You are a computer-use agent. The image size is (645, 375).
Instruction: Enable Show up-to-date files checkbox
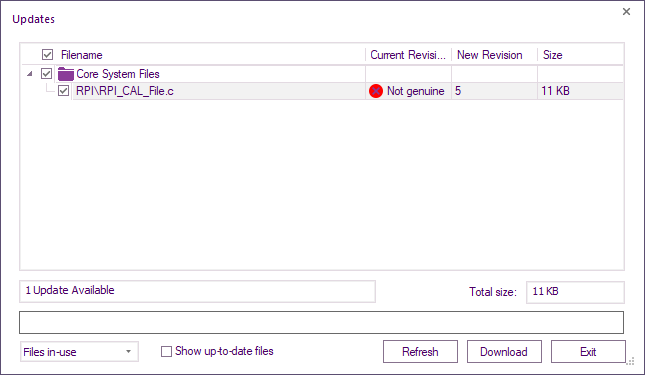(x=166, y=352)
